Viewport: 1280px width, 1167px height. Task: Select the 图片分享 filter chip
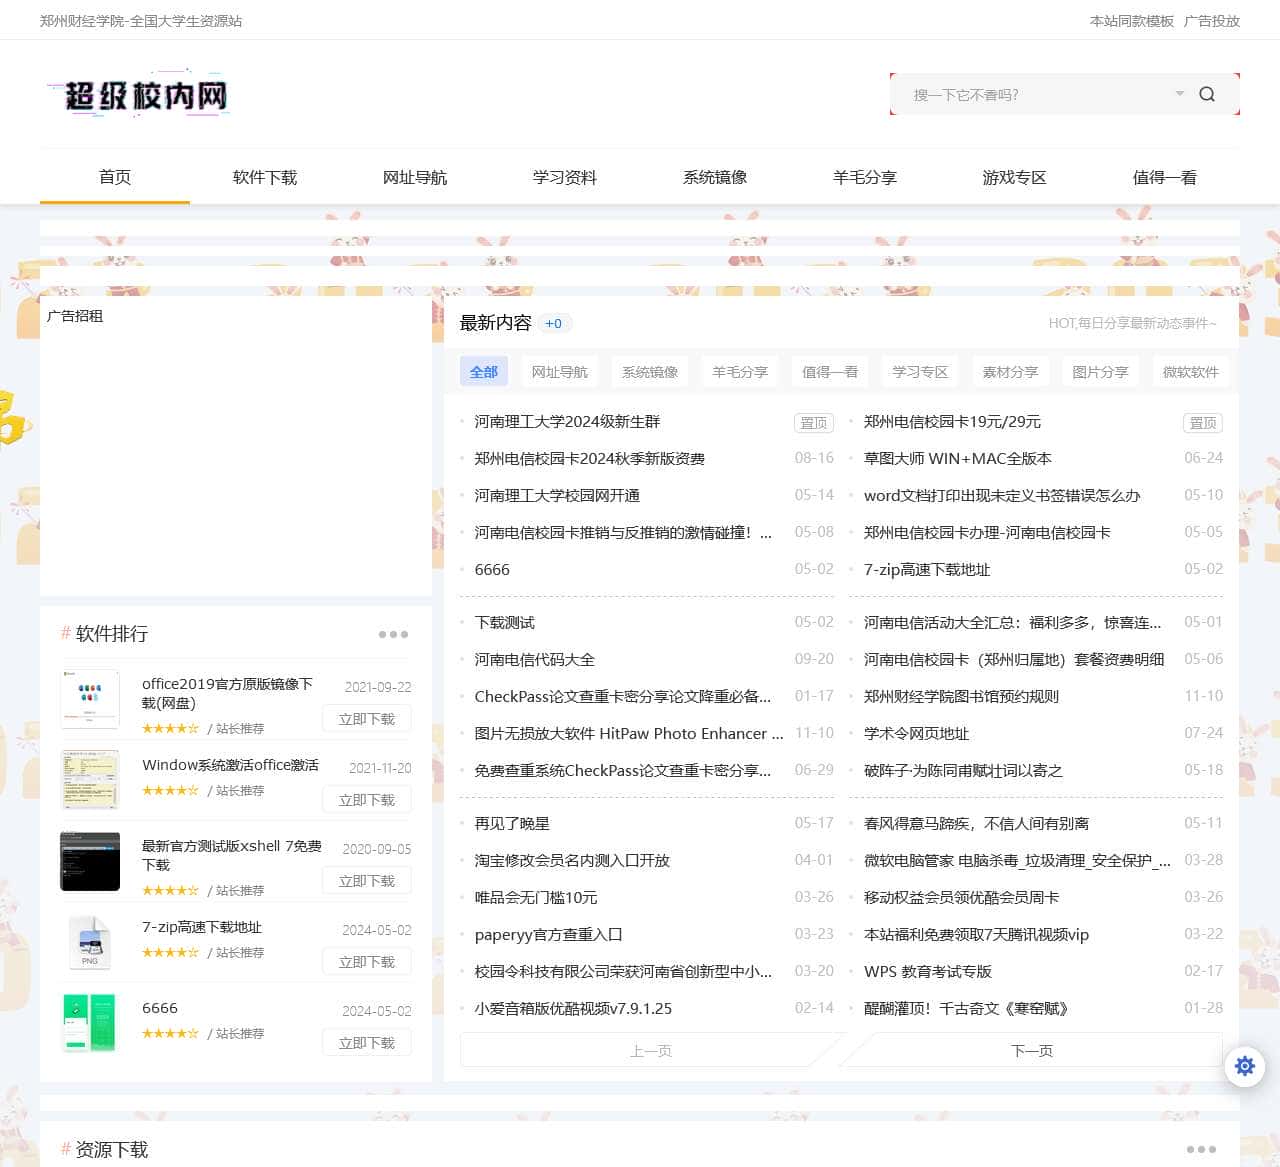[x=1099, y=371]
